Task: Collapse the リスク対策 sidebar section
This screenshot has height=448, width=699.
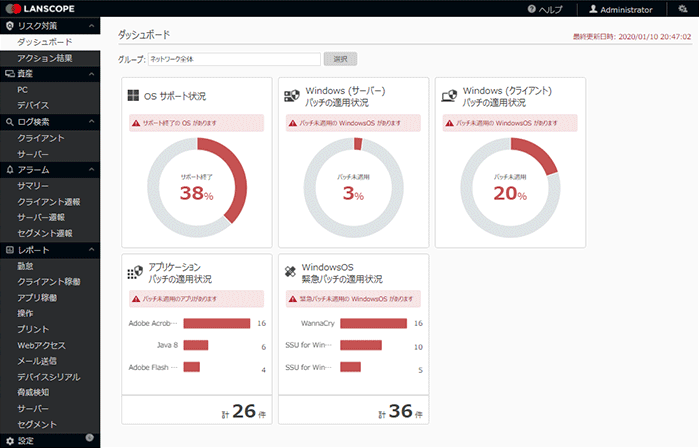Action: click(91, 27)
